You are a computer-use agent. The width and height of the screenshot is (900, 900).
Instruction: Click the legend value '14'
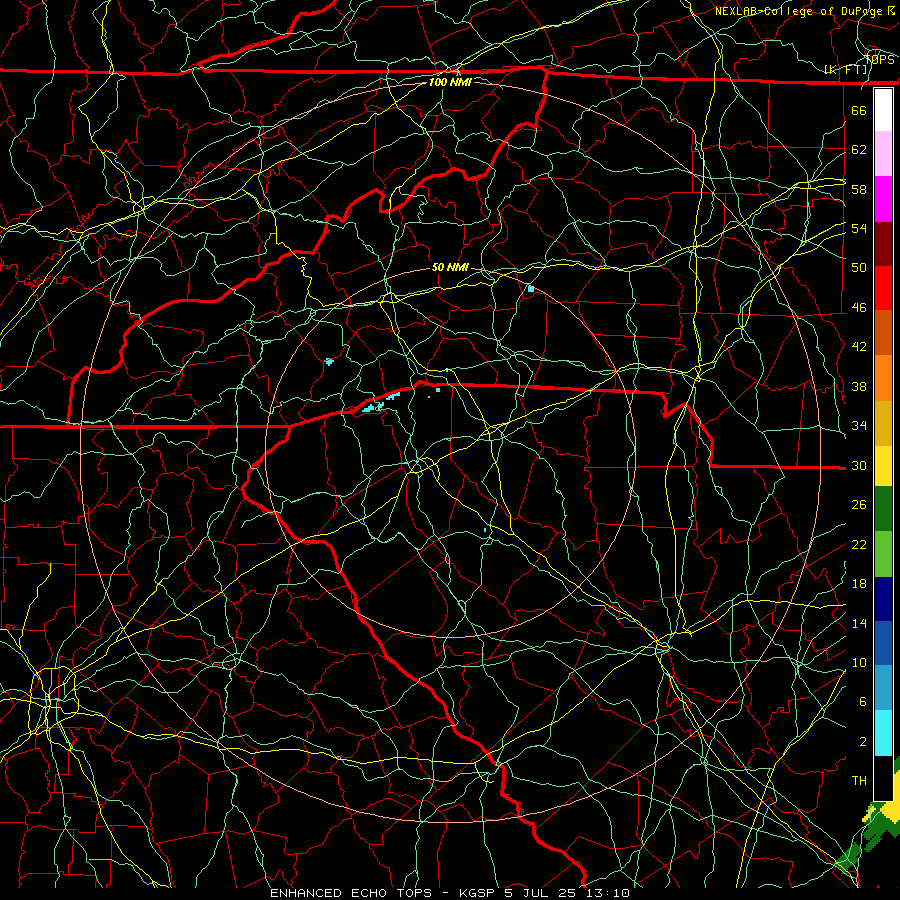tap(859, 623)
